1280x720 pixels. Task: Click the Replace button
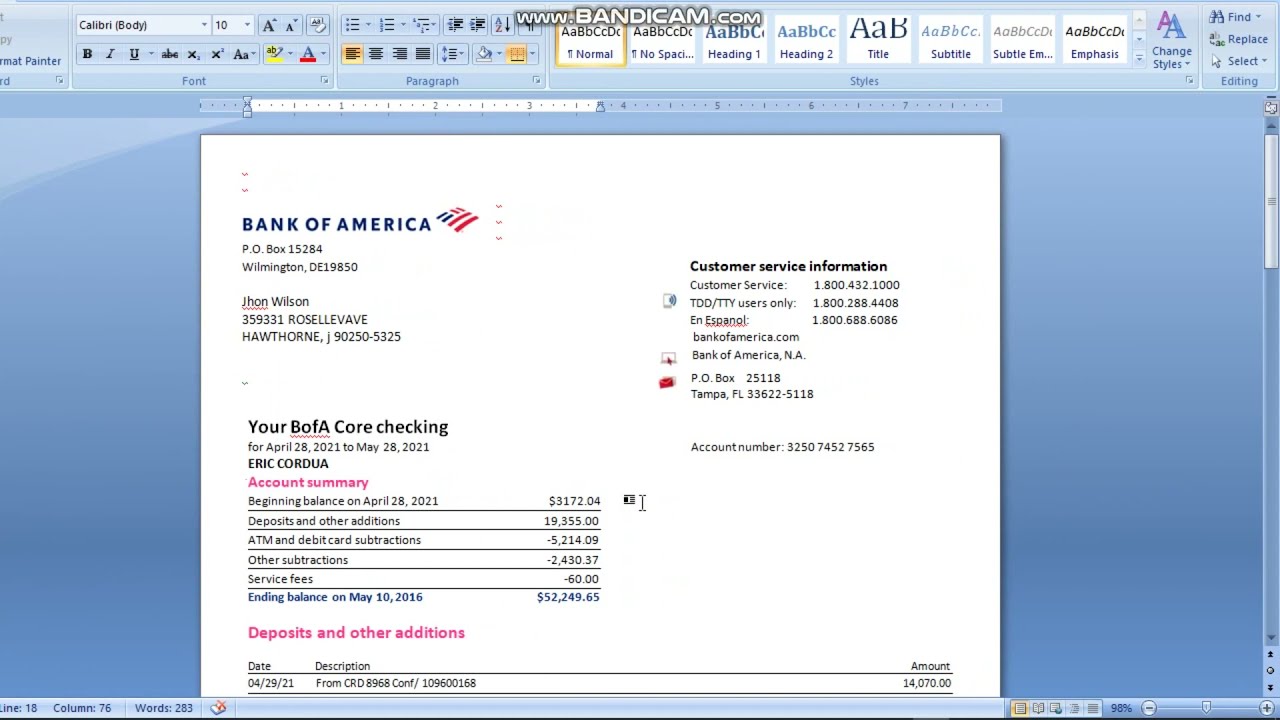click(x=1238, y=39)
